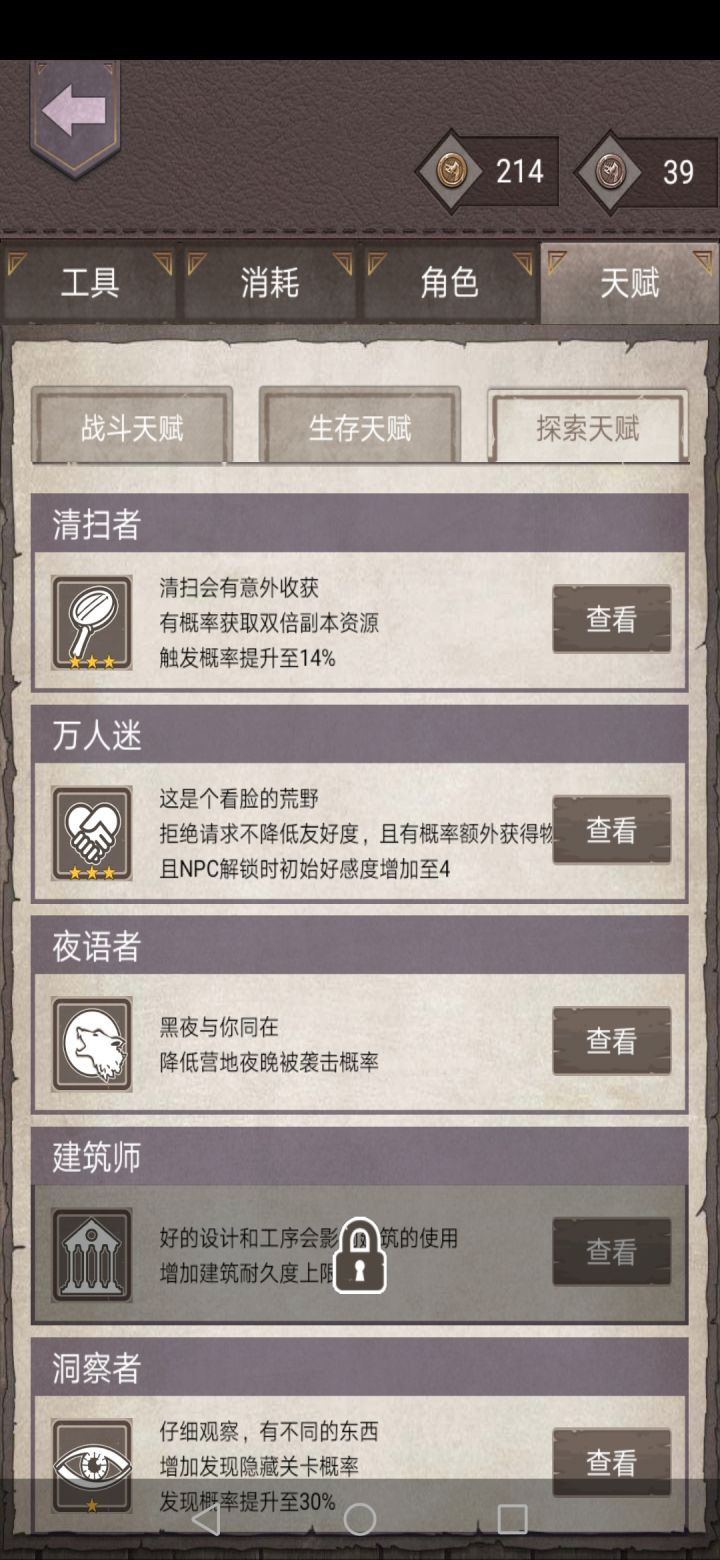Tap the padlock on 建筑师 talent
Viewport: 720px width, 1560px height.
coord(360,1256)
